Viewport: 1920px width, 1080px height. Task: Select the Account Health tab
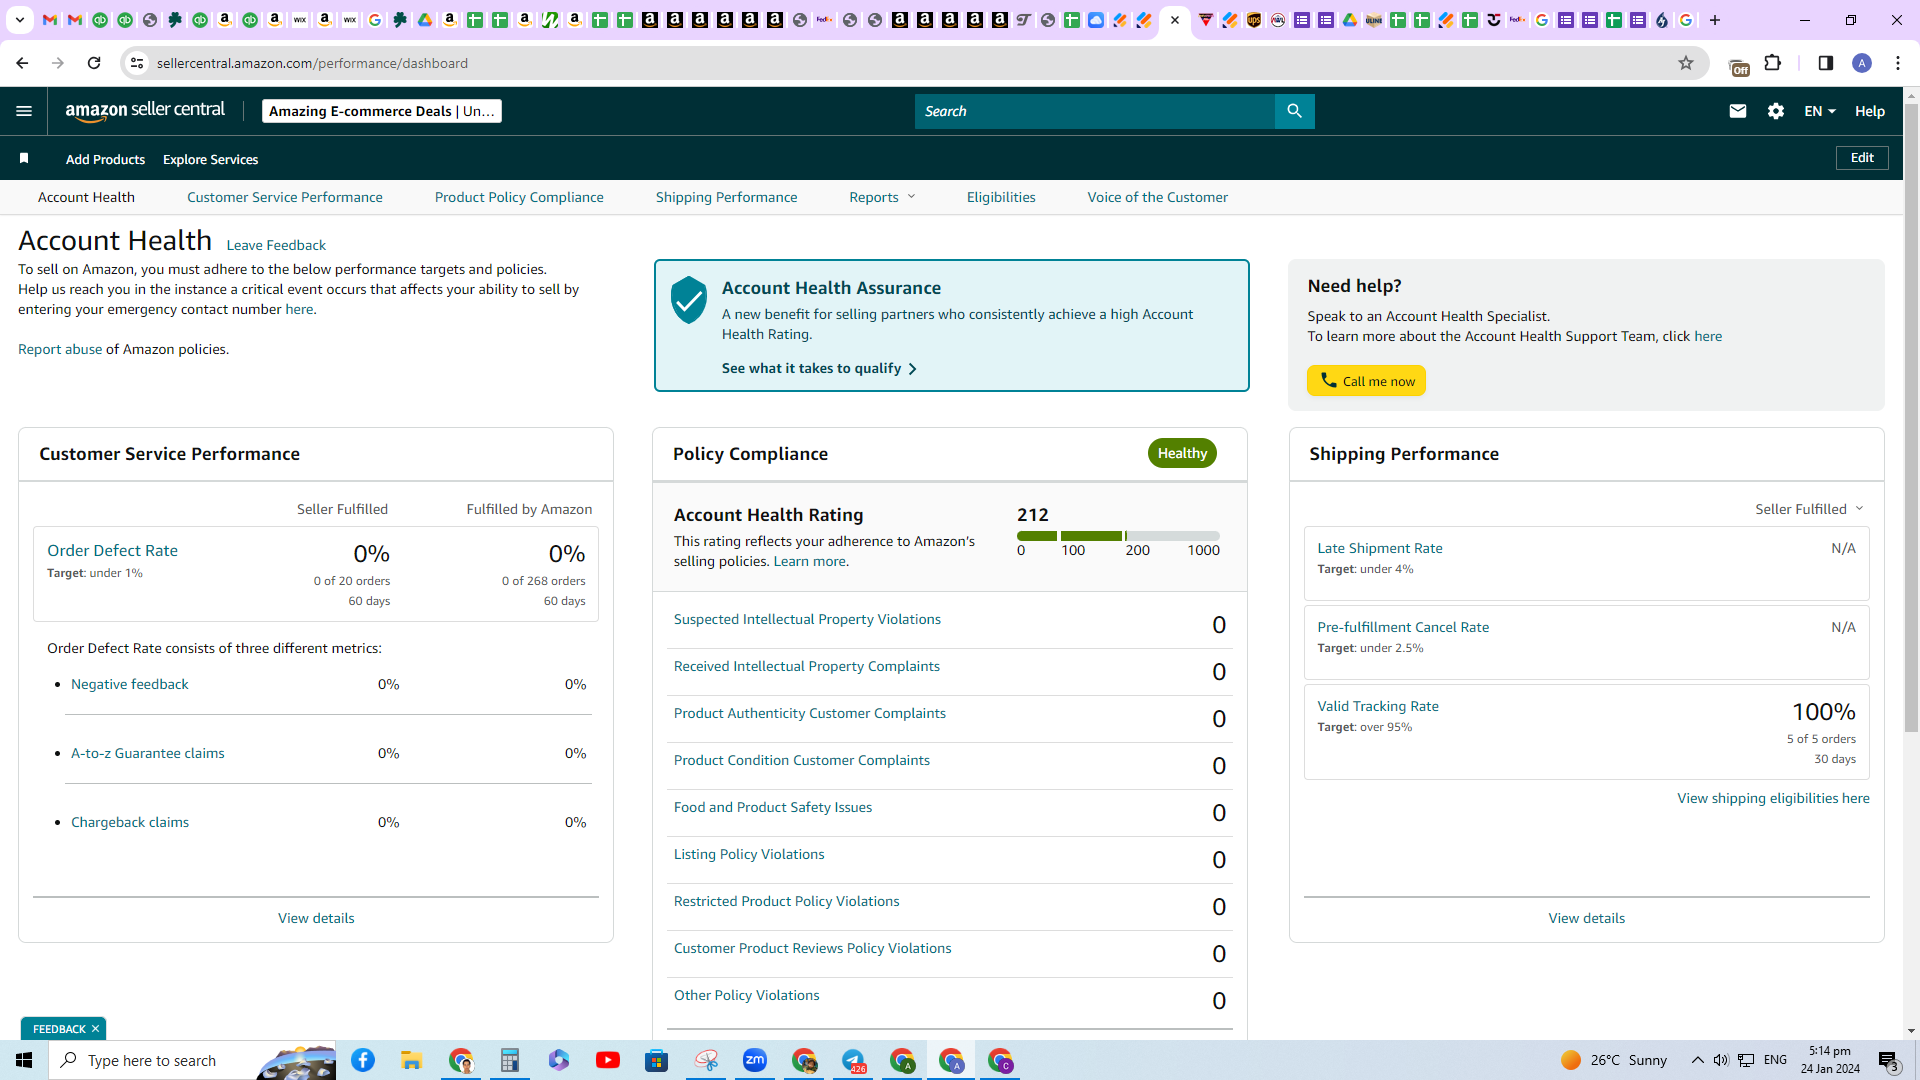86,197
